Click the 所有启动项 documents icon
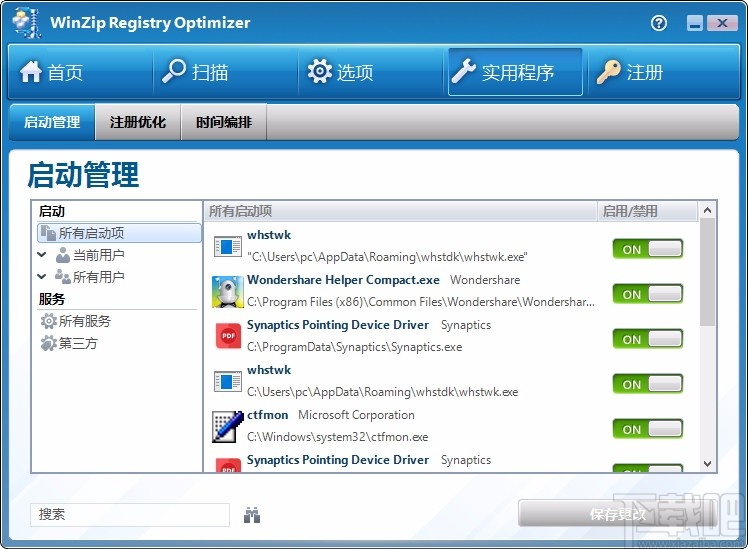748x549 pixels. pos(48,233)
